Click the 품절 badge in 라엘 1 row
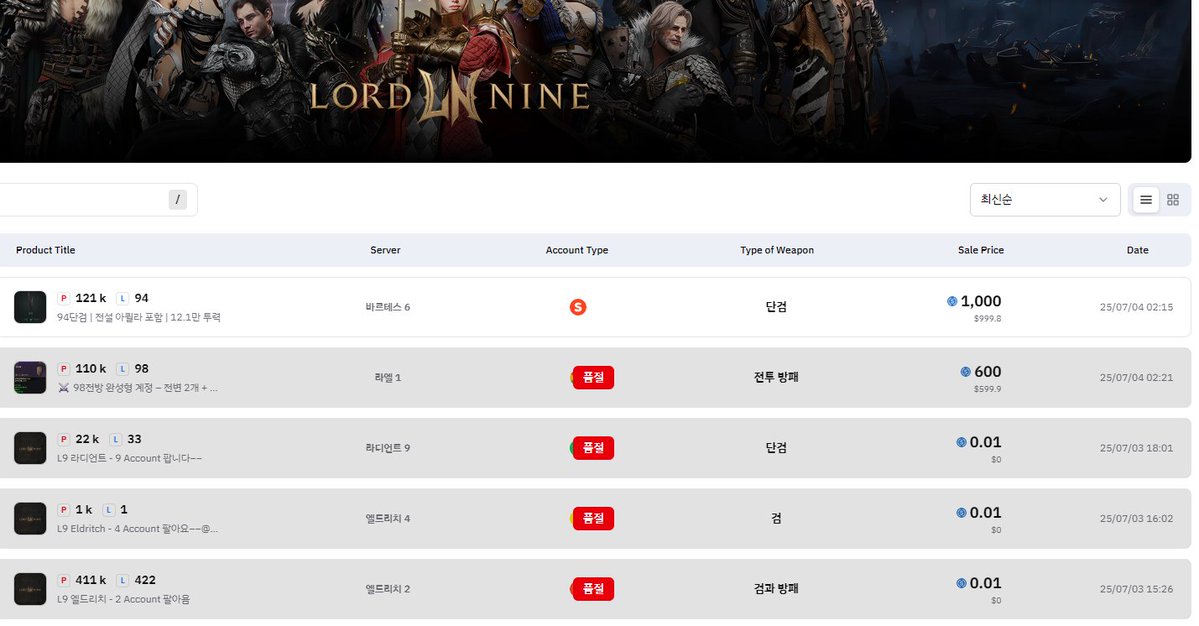The width and height of the screenshot is (1199, 626). (593, 378)
